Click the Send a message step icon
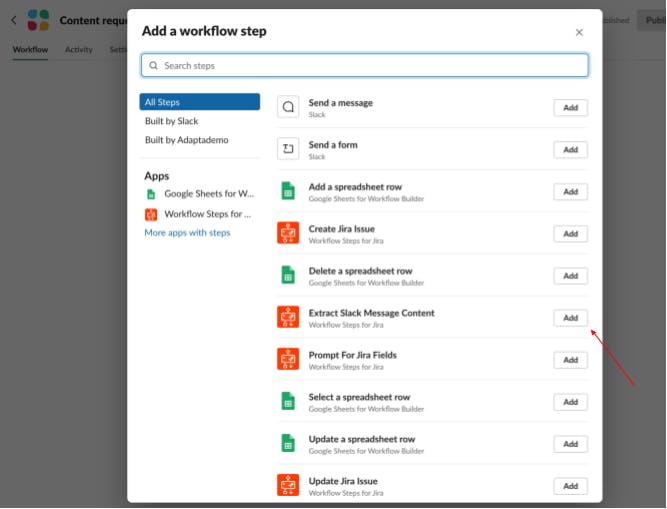Image resolution: width=667 pixels, height=509 pixels. pyautogui.click(x=288, y=107)
